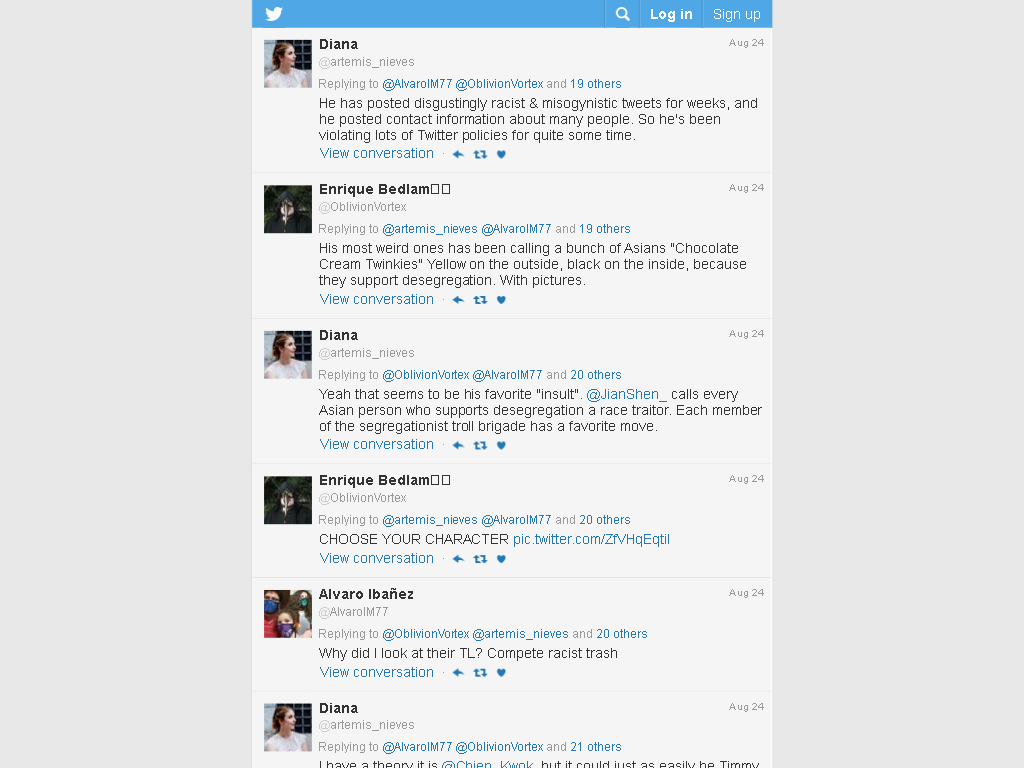The image size is (1024, 768).
Task: Open the Log in page
Action: pos(671,14)
